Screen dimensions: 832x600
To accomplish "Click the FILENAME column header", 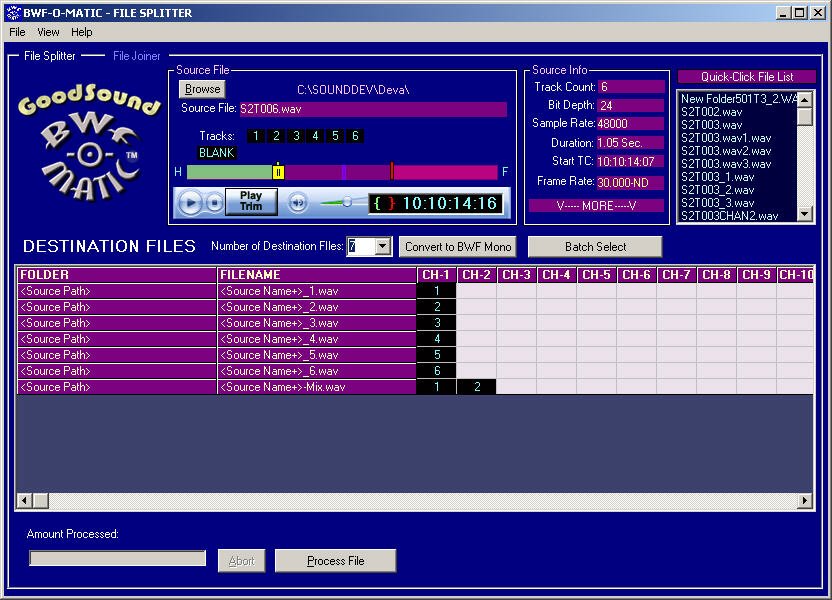I will (x=317, y=275).
